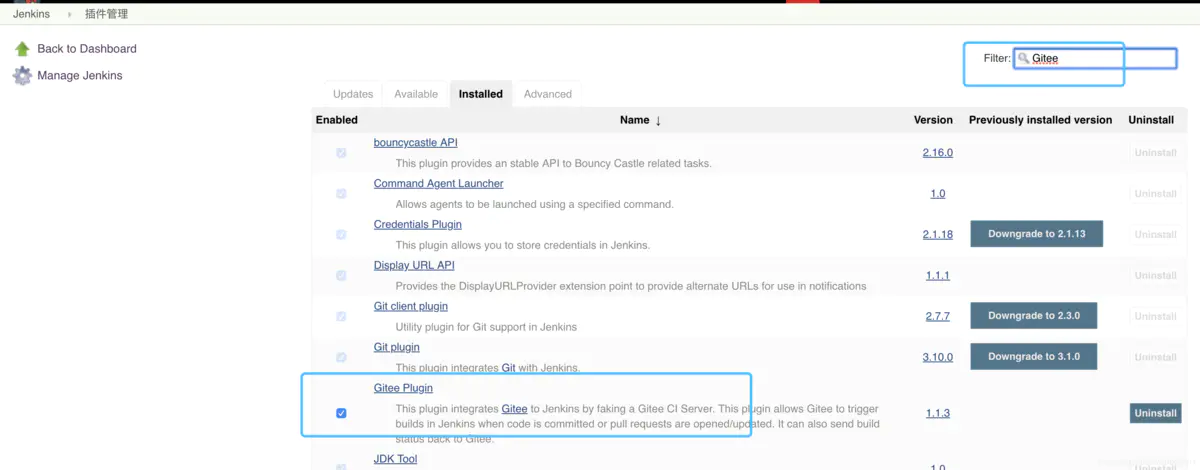Click the Gitee link in the plugin description
The height and width of the screenshot is (470, 1200).
(x=514, y=408)
